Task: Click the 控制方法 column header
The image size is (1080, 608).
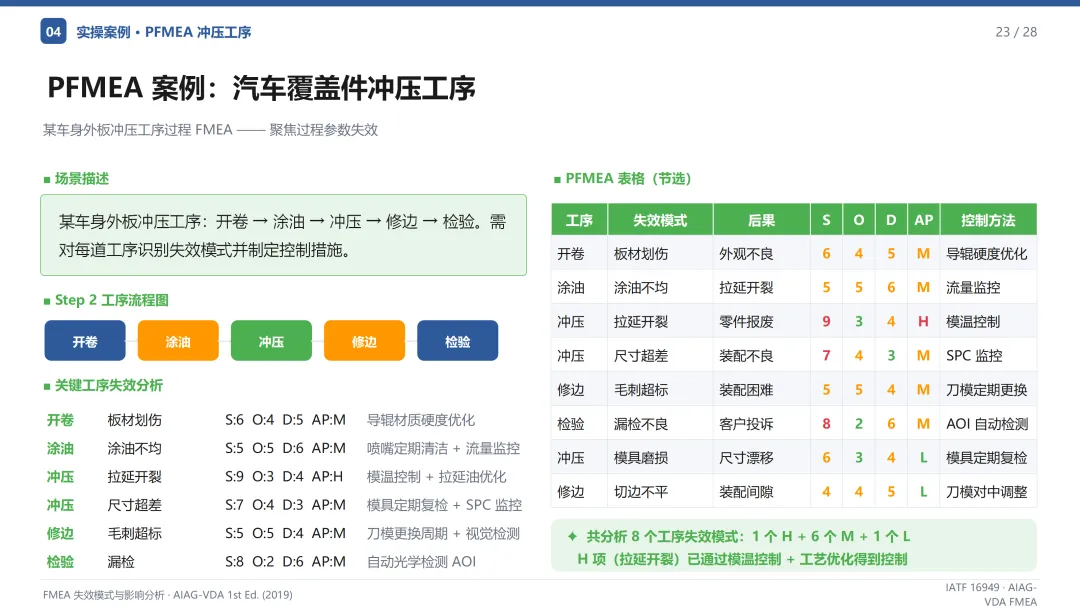Action: click(988, 220)
